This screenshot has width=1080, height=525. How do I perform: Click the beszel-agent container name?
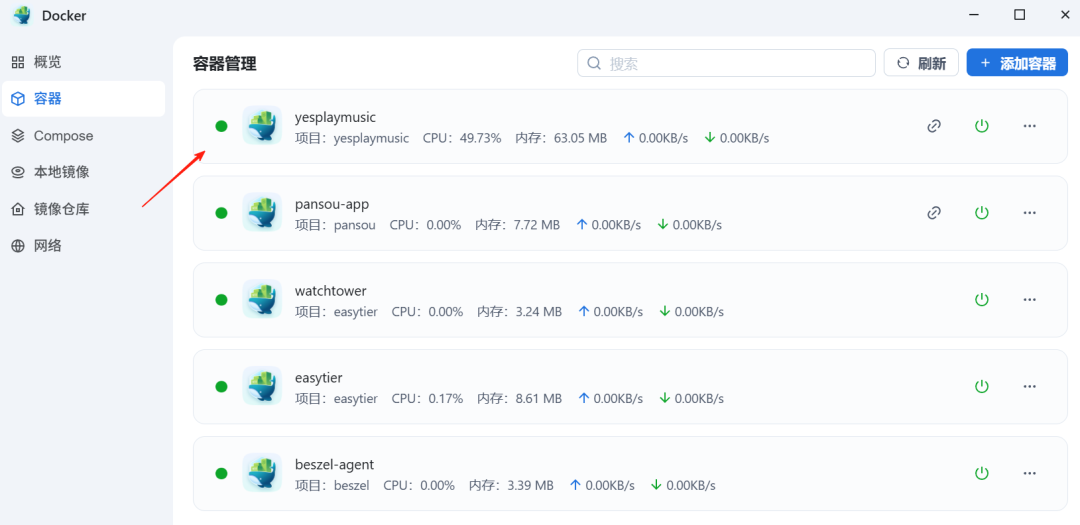334,464
